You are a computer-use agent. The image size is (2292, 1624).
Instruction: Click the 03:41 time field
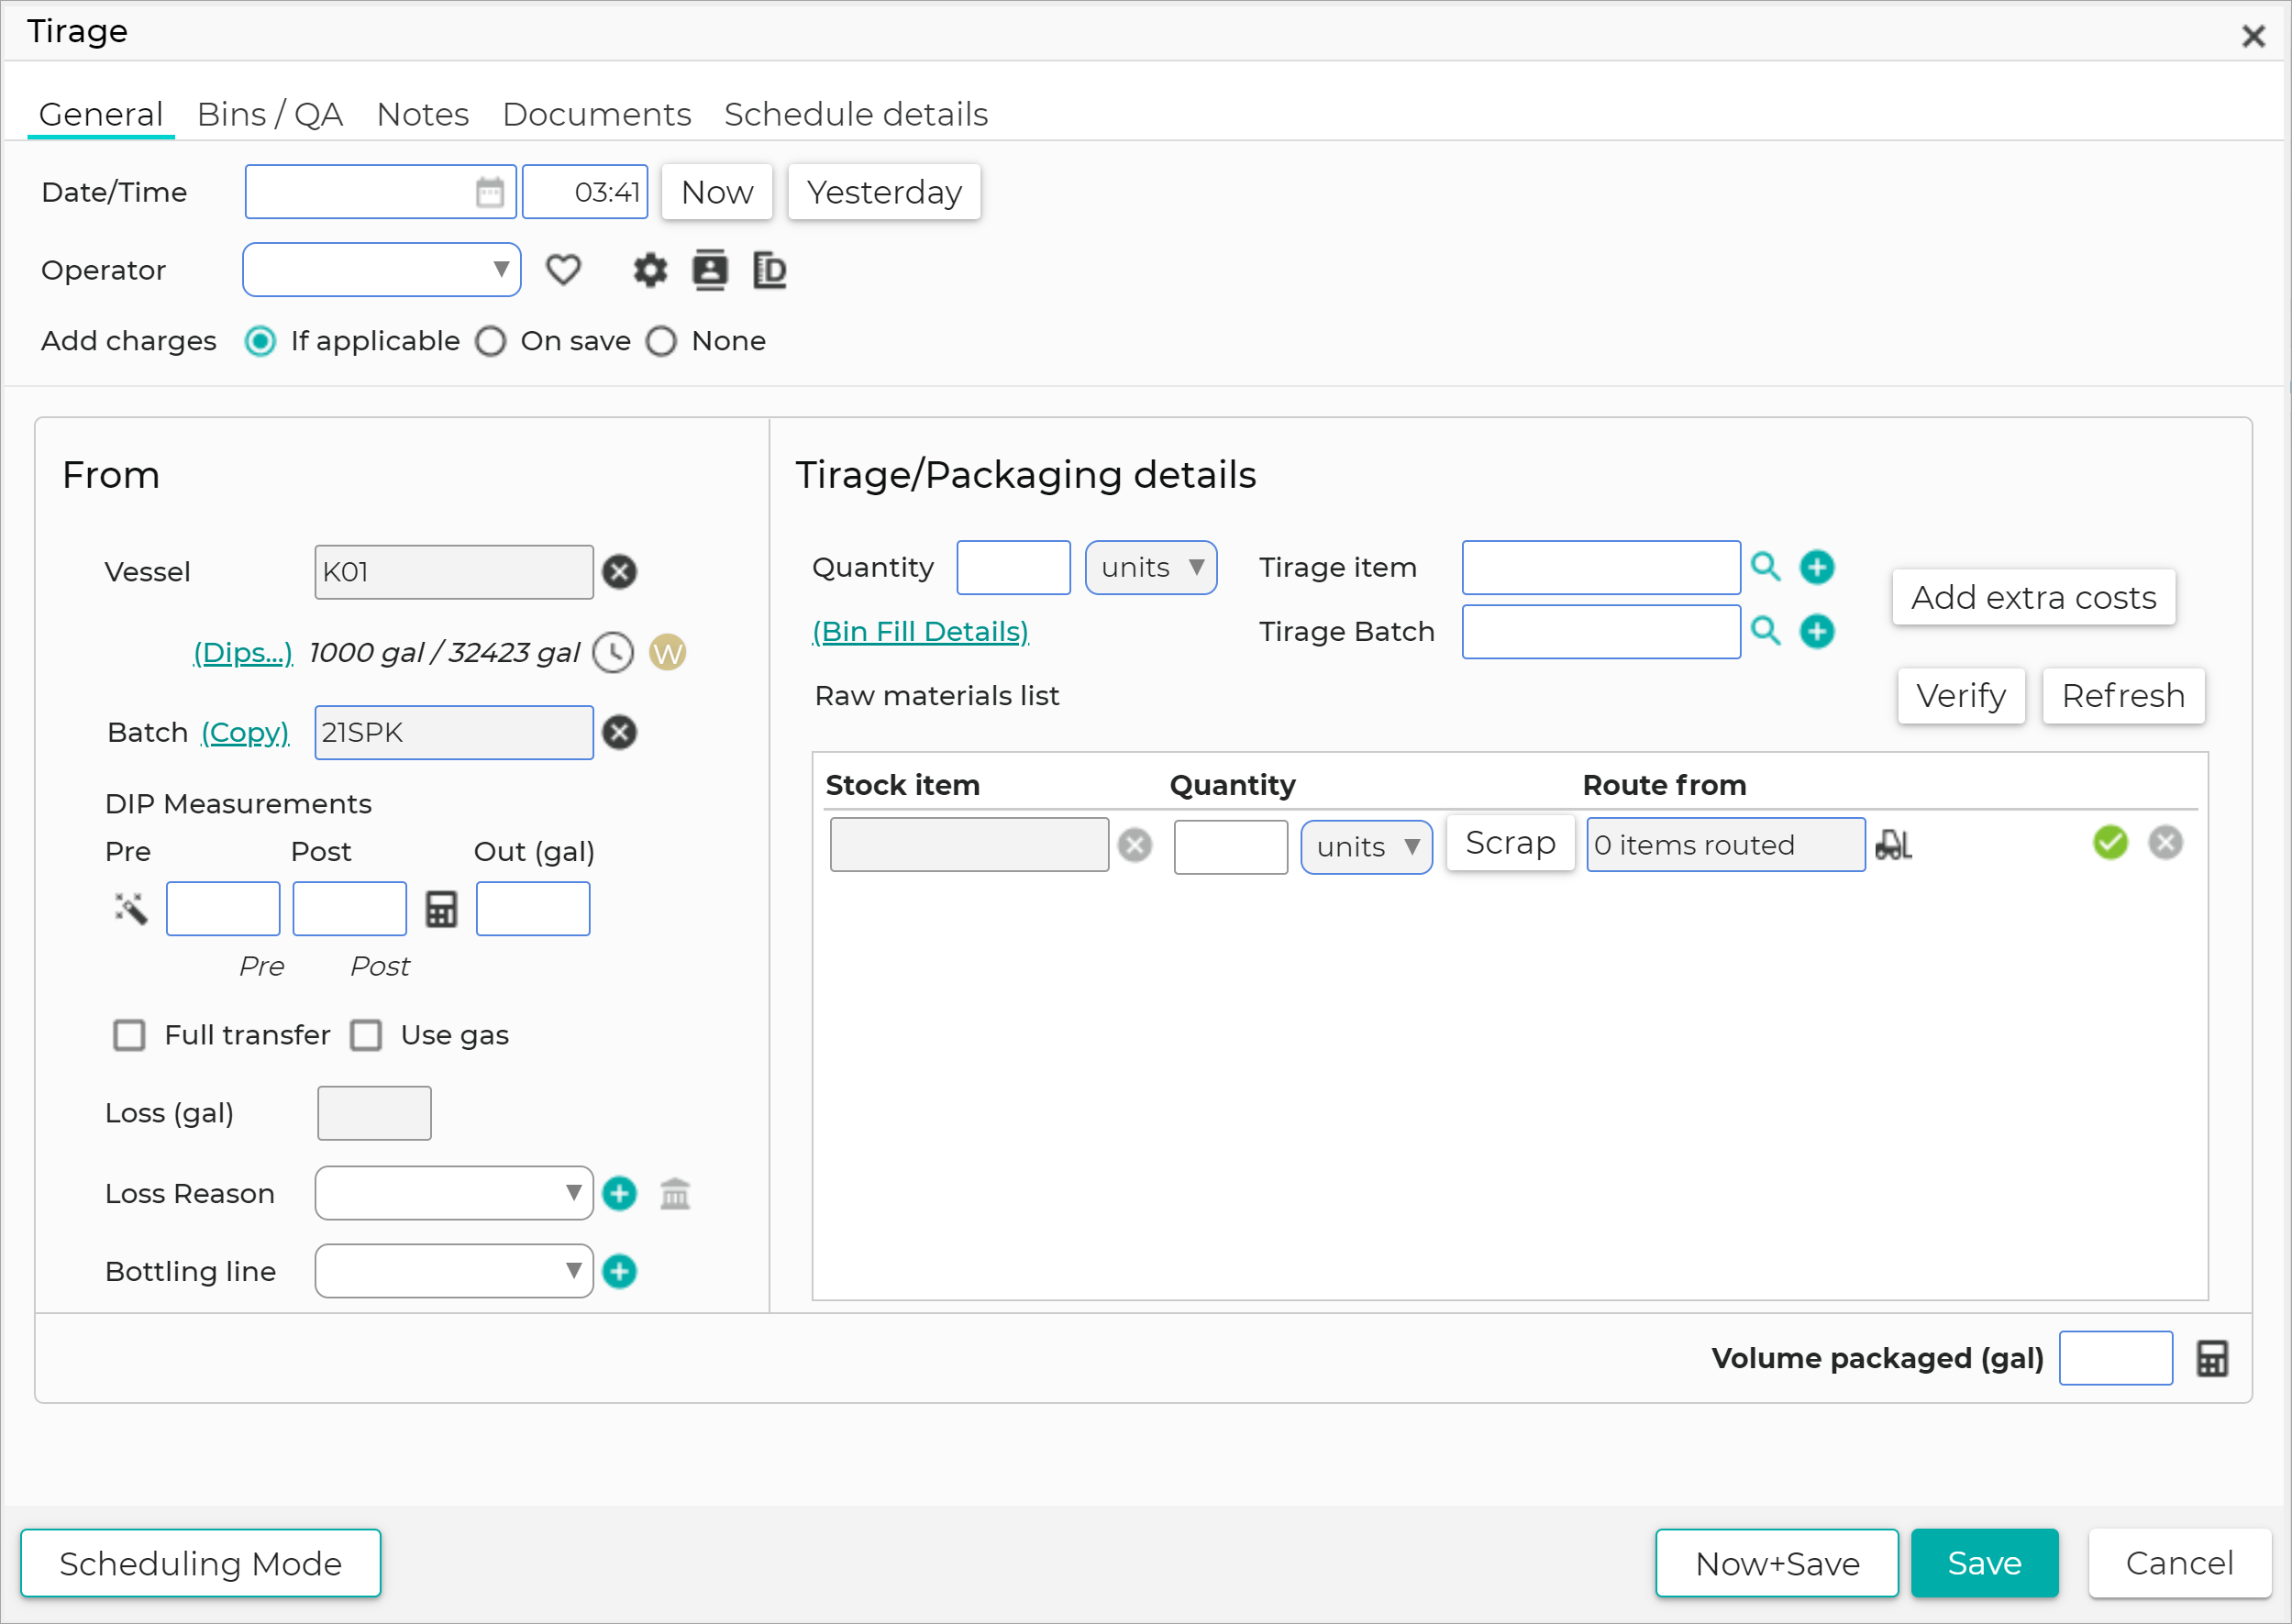point(585,192)
